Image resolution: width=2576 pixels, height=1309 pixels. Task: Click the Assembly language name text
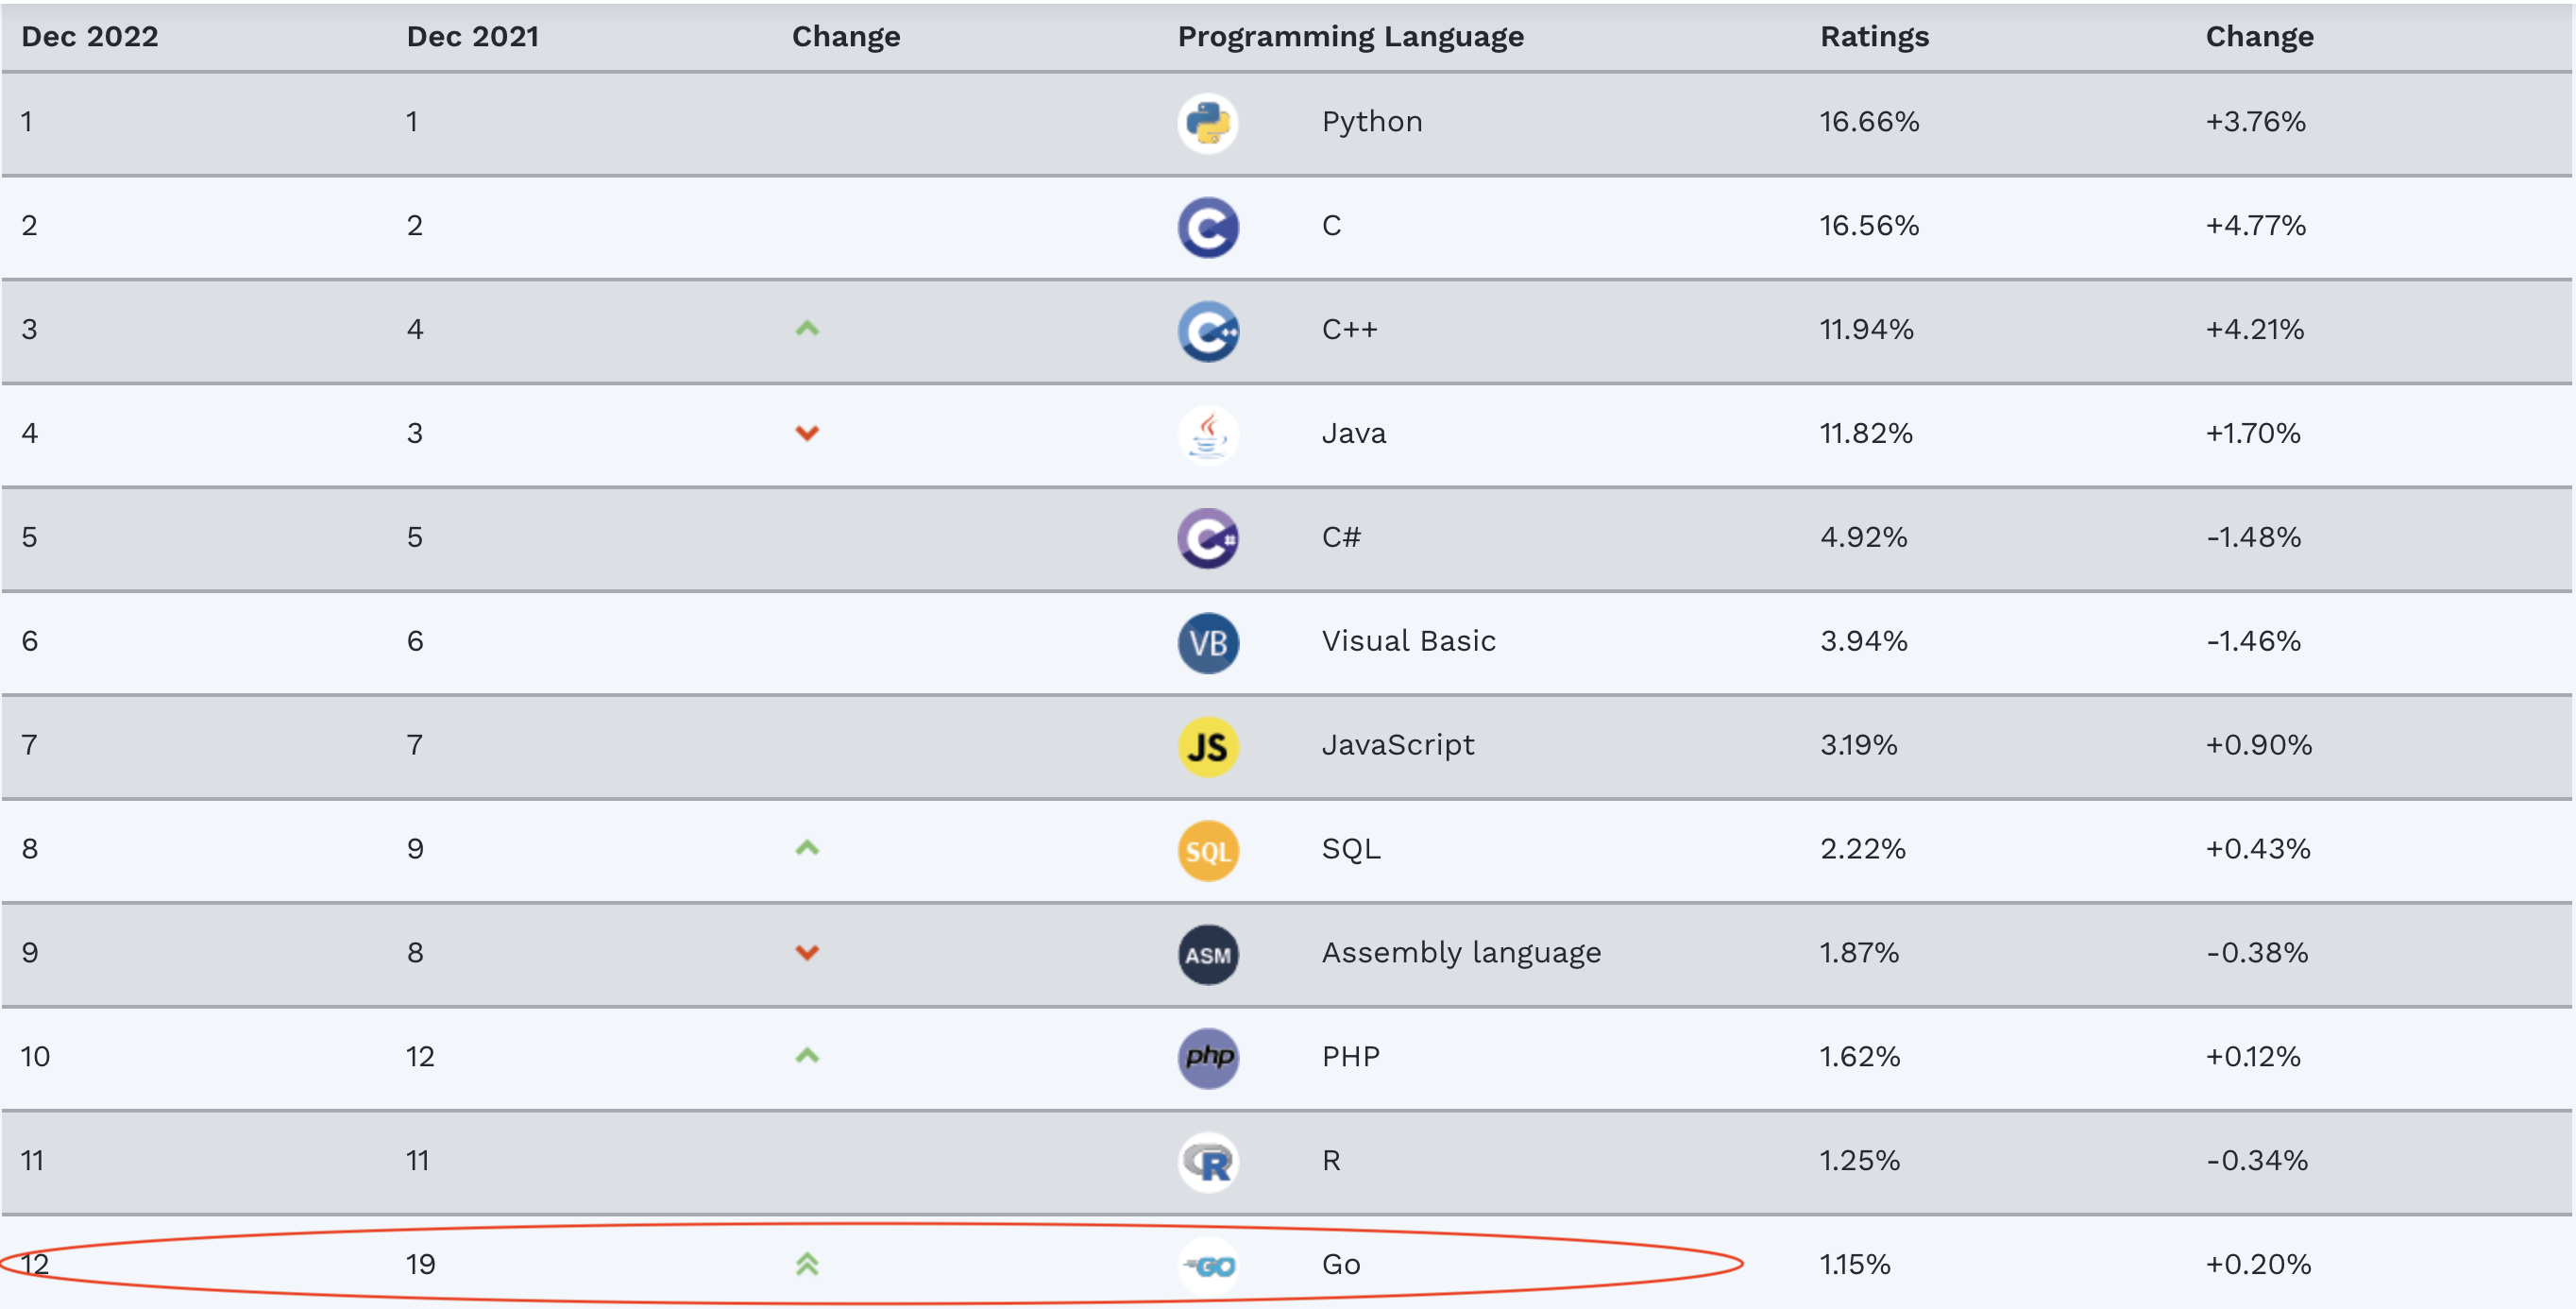click(x=1461, y=953)
